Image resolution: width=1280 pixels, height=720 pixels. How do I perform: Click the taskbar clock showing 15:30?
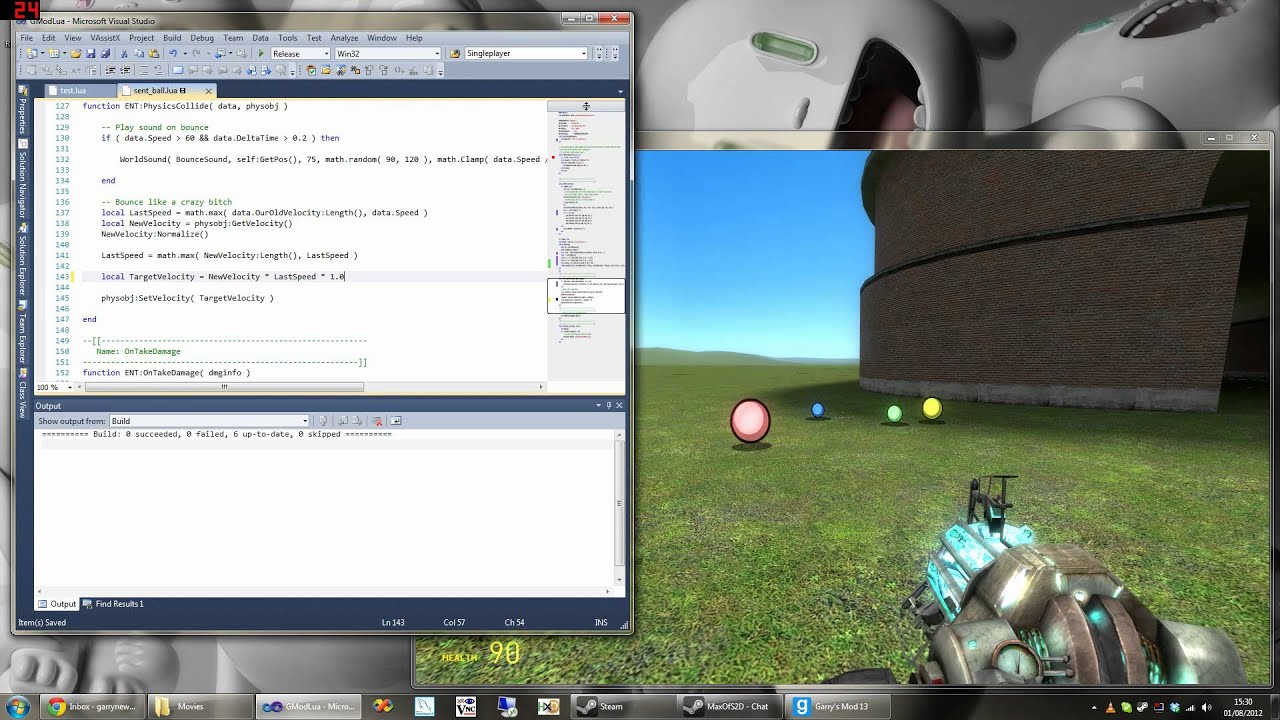(x=1243, y=707)
